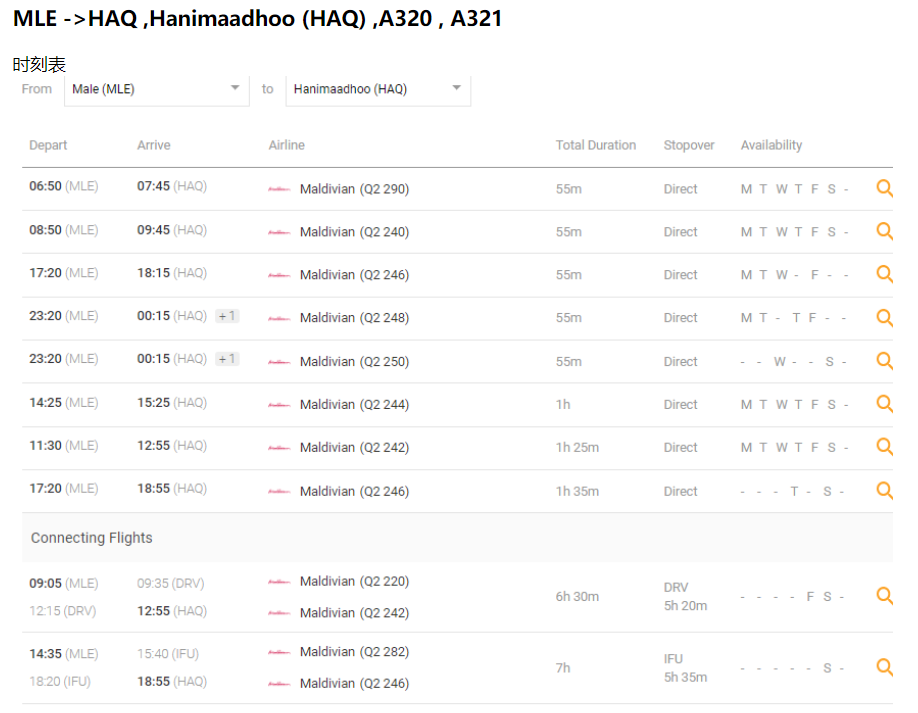Open details magnifier for Q2 248 flight
918x713 pixels.
click(x=884, y=317)
